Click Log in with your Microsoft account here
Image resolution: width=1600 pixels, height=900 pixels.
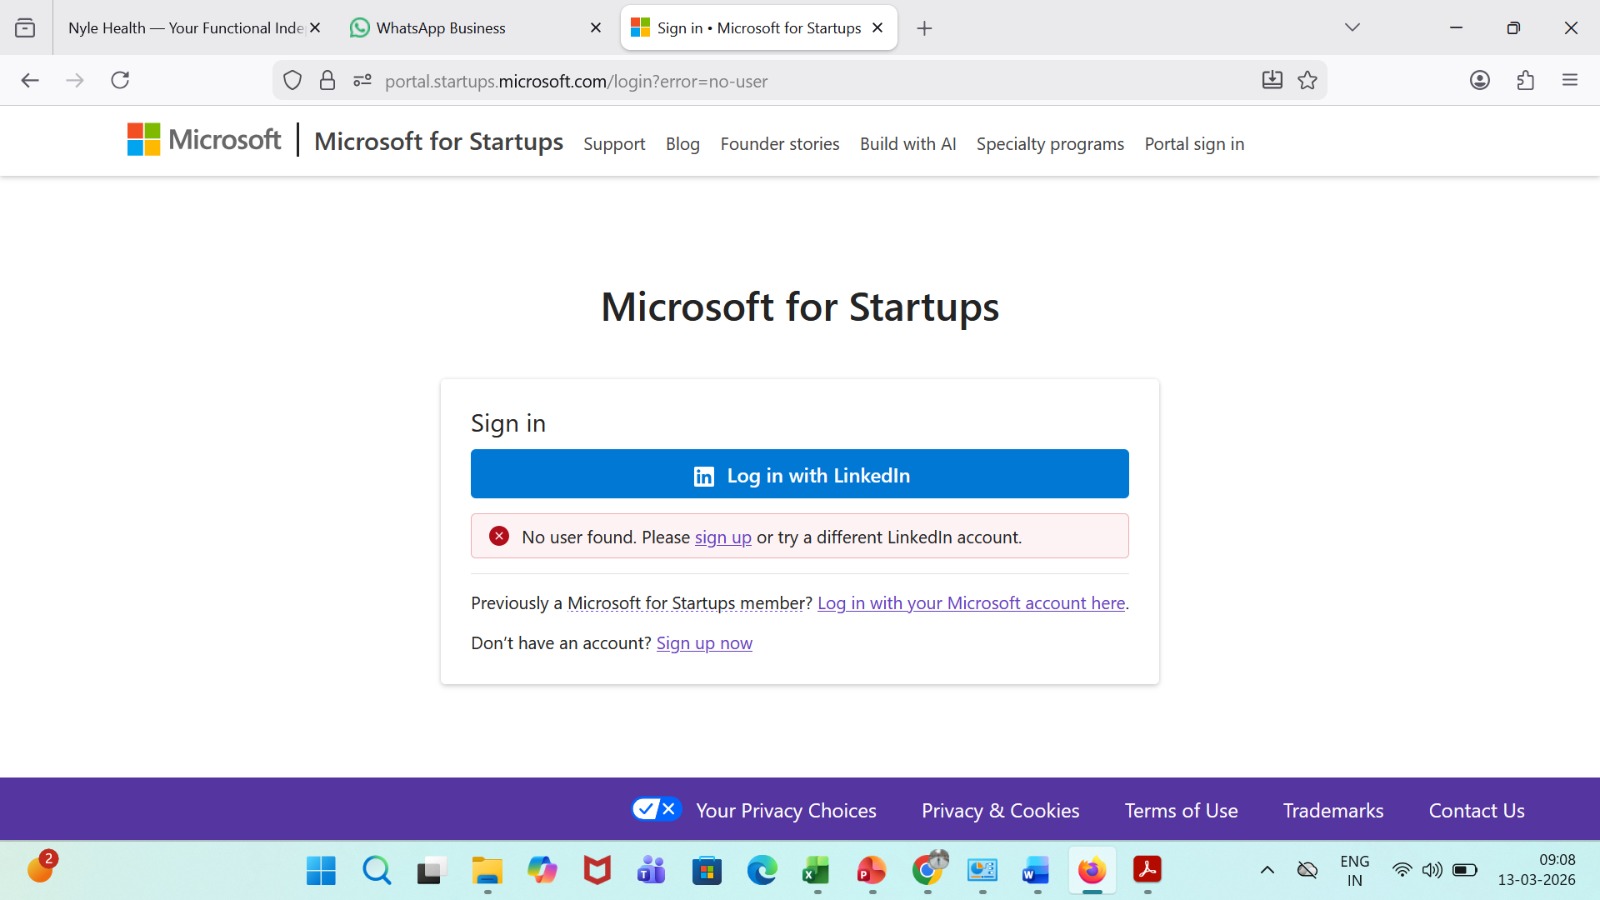tap(971, 603)
